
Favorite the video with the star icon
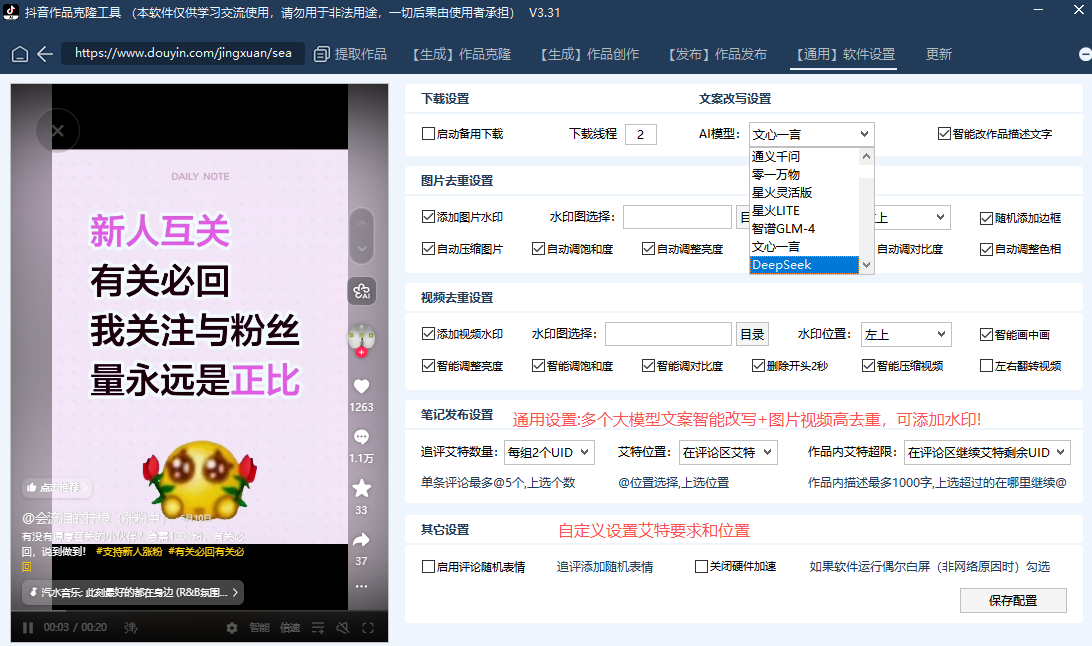[x=361, y=488]
